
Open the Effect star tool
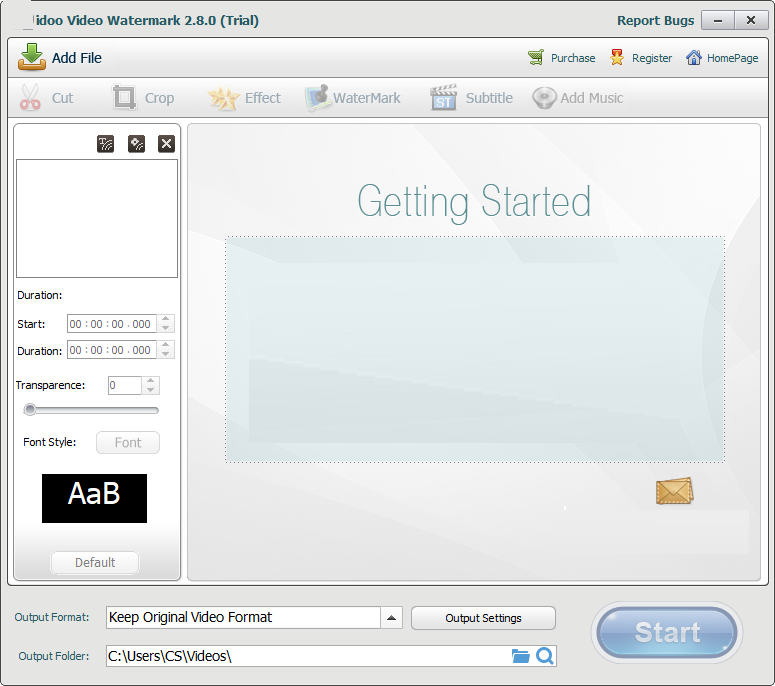pyautogui.click(x=224, y=98)
